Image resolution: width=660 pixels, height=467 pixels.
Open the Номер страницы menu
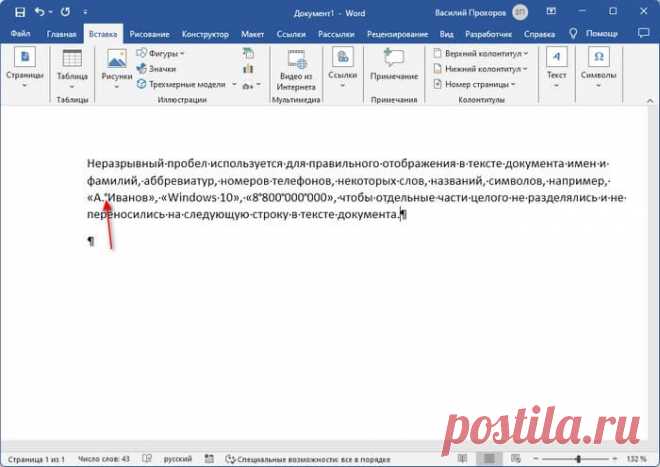tap(474, 84)
